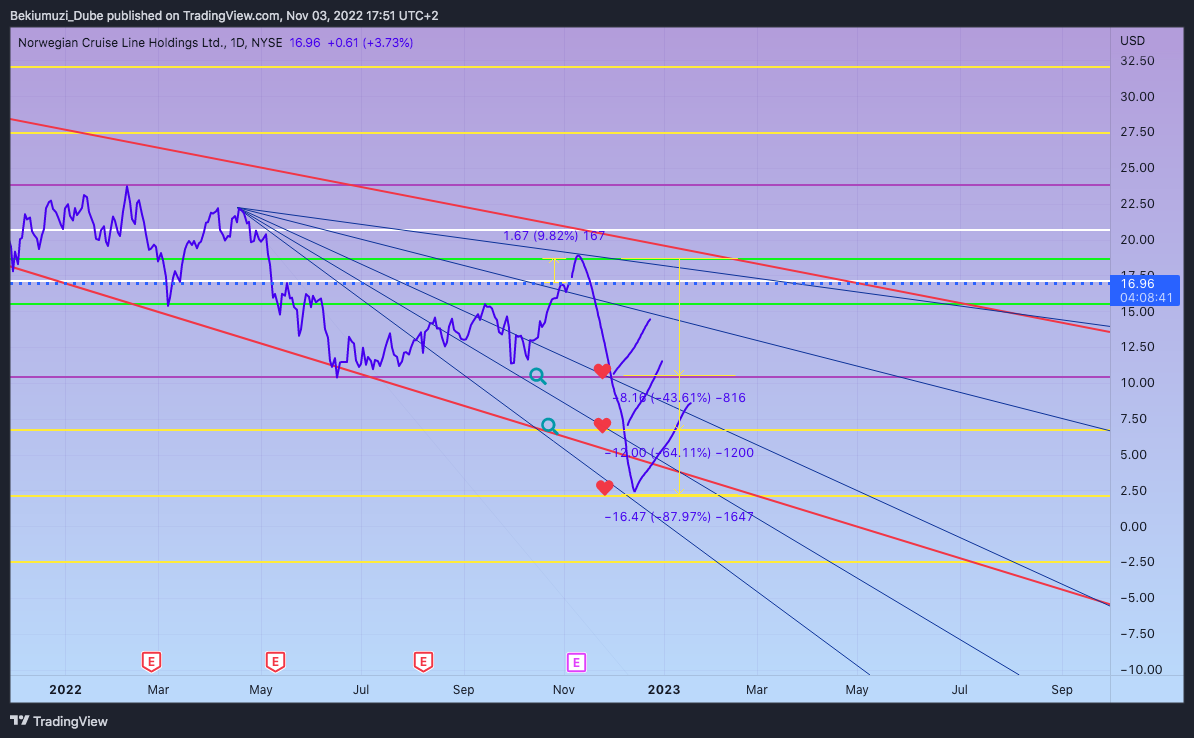
Task: Click the −16.47 (−87.97%) −1647 measurement label
Action: (x=679, y=516)
